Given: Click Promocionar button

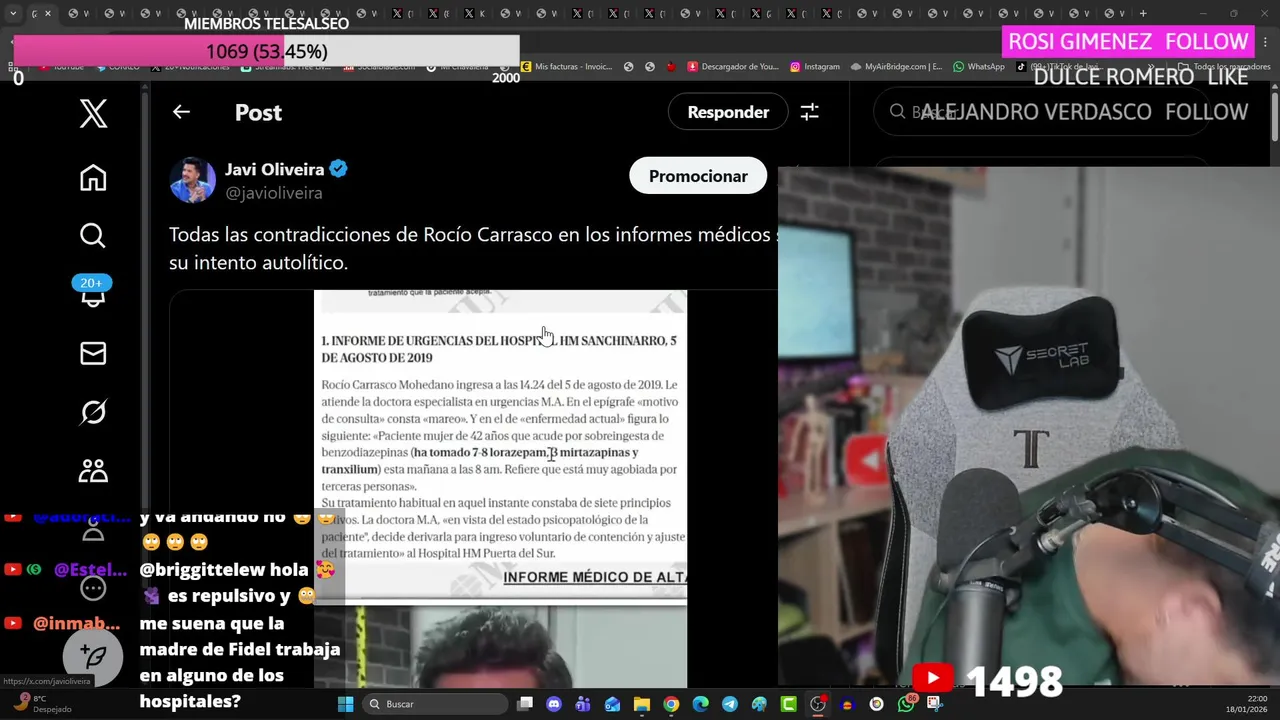Looking at the screenshot, I should point(698,176).
